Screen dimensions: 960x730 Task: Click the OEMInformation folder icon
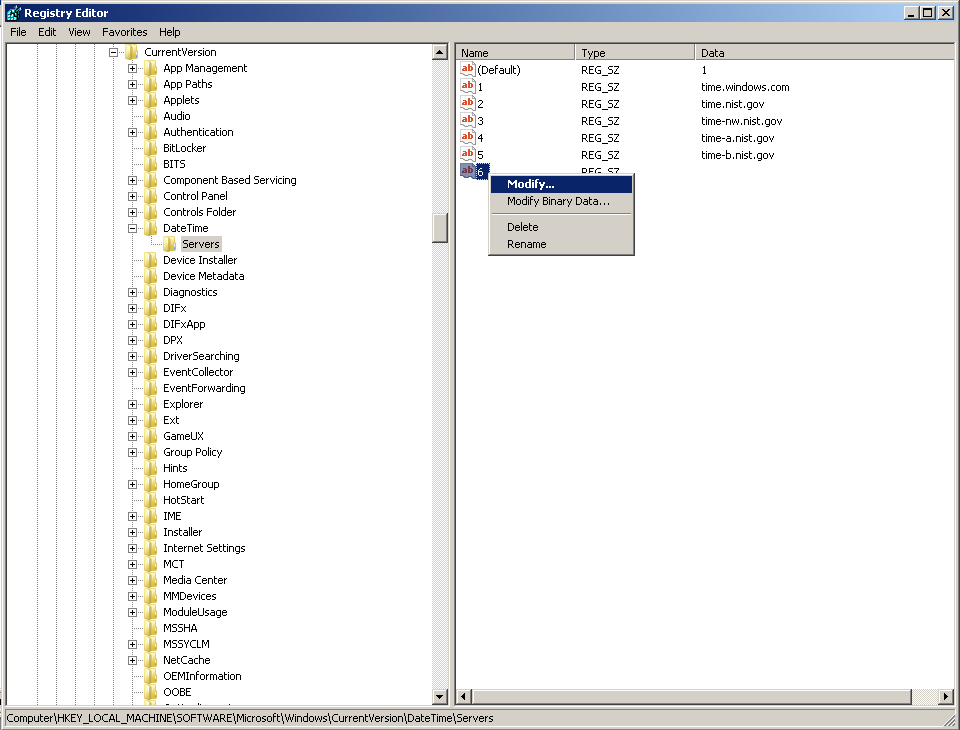pos(151,675)
